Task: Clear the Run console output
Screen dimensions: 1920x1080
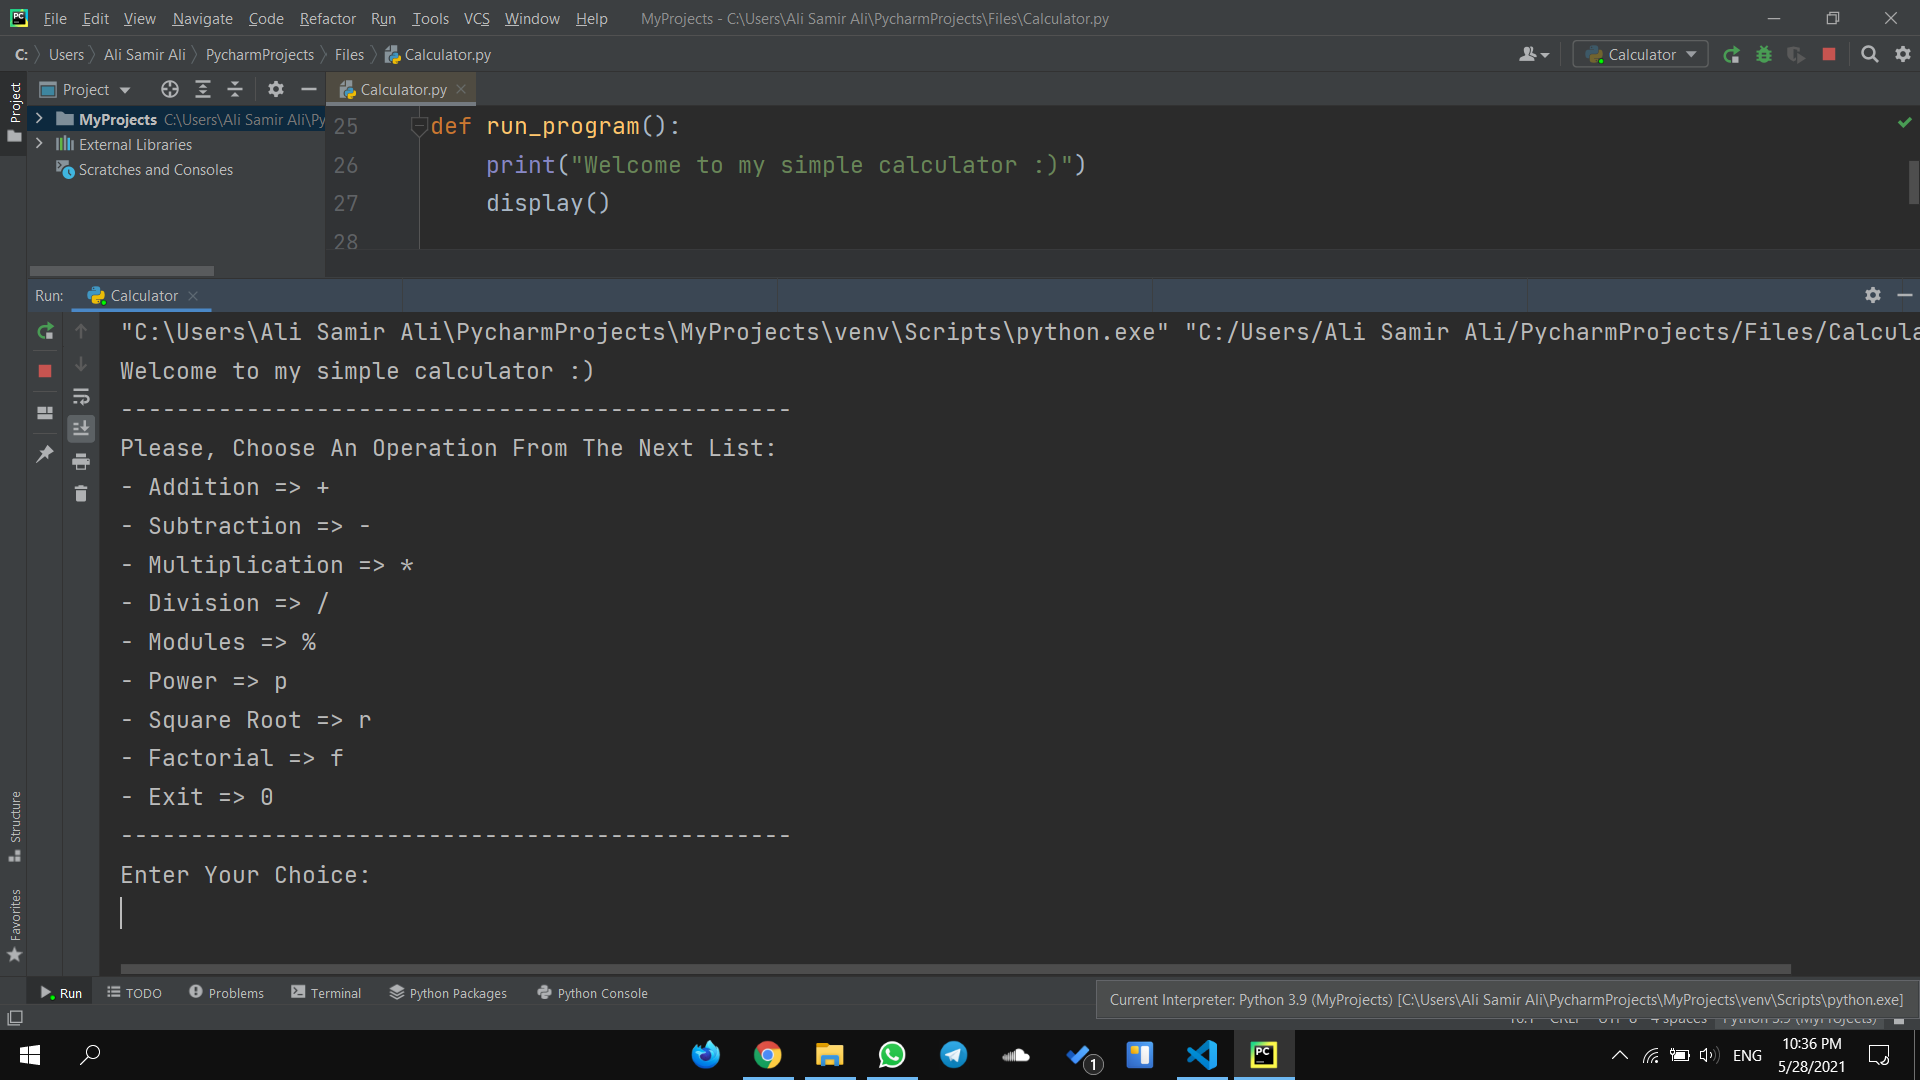Action: (81, 493)
